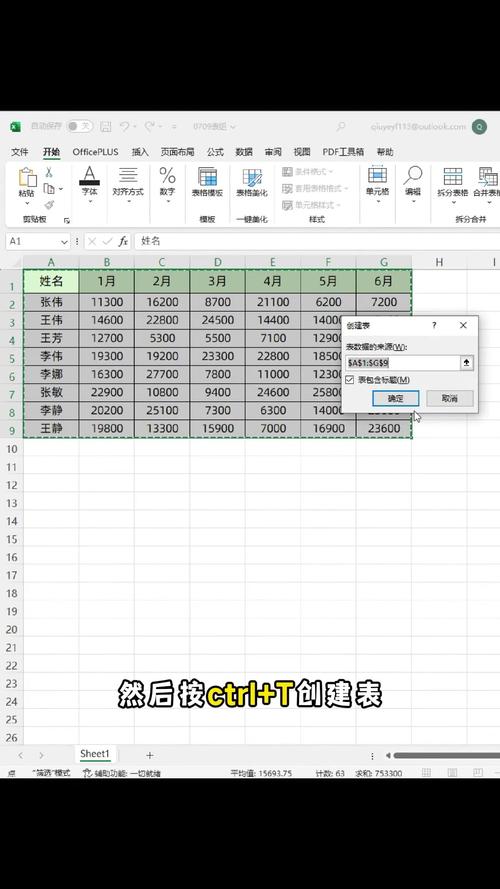Click the Cut scissors icon
Image resolution: width=500 pixels, height=889 pixels.
tap(49, 172)
